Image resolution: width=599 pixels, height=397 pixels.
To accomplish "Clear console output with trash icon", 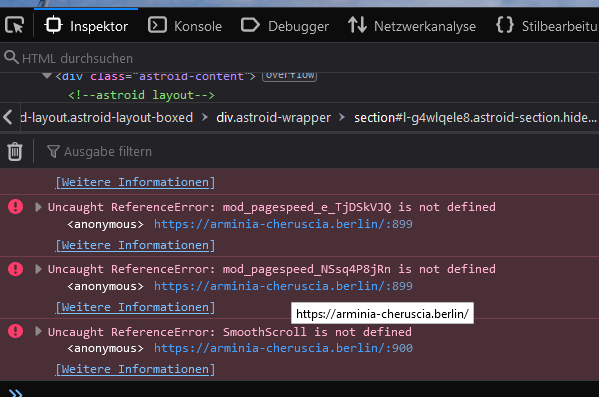I will [15, 151].
